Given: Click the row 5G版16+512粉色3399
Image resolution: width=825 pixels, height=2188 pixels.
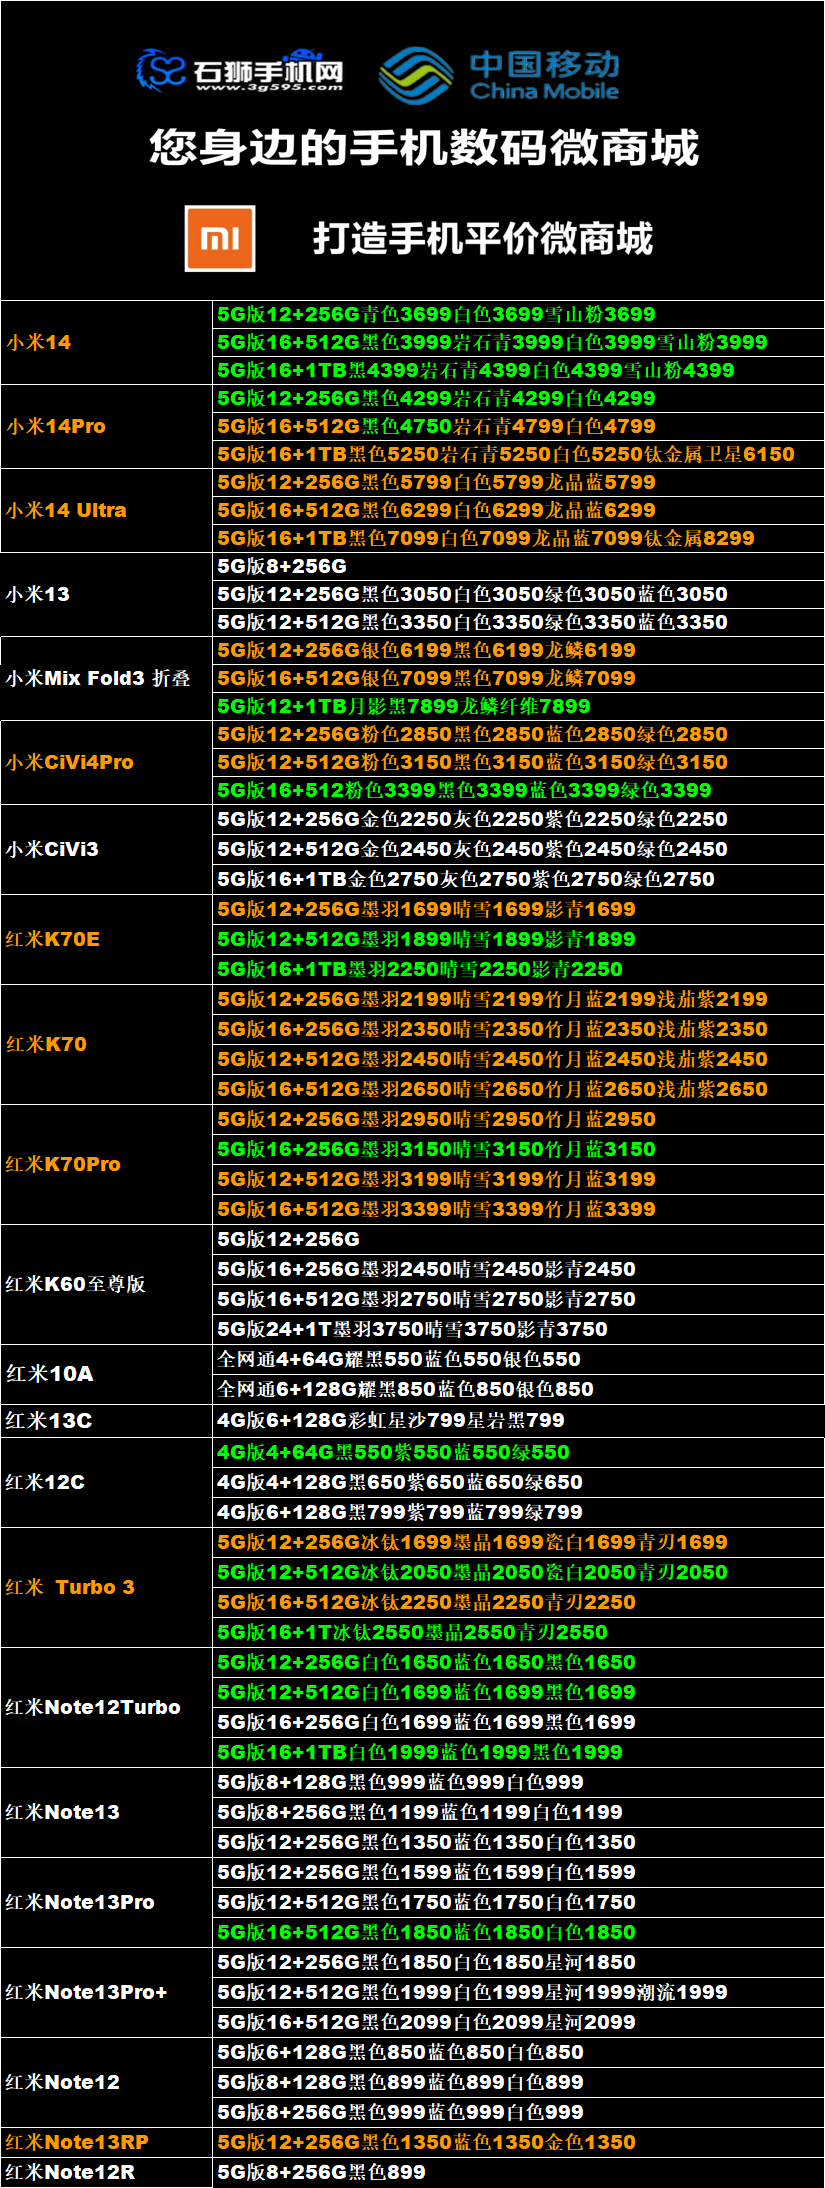Looking at the screenshot, I should pos(519,790).
